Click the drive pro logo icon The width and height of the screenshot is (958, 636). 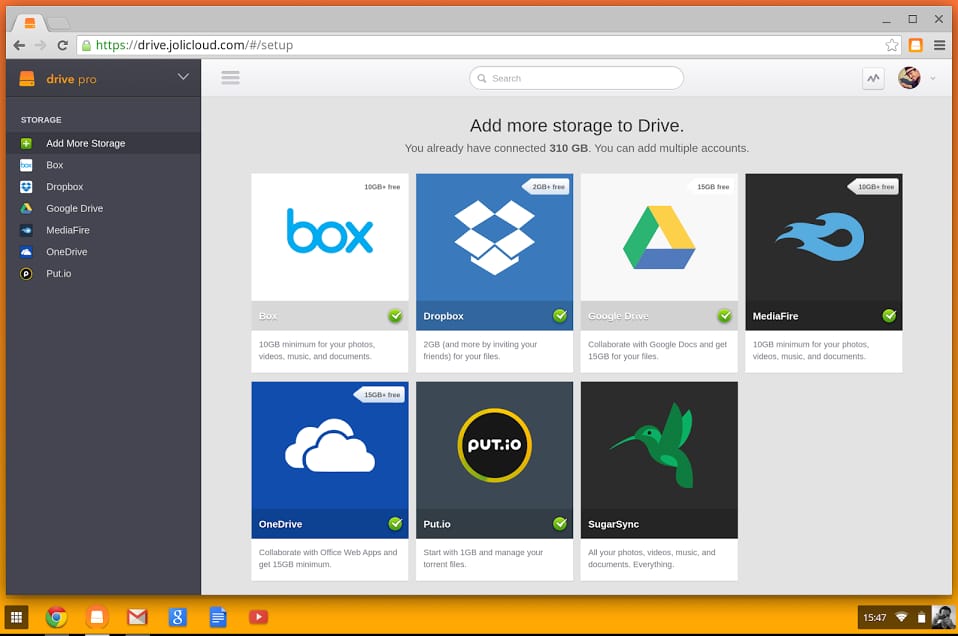pos(27,79)
